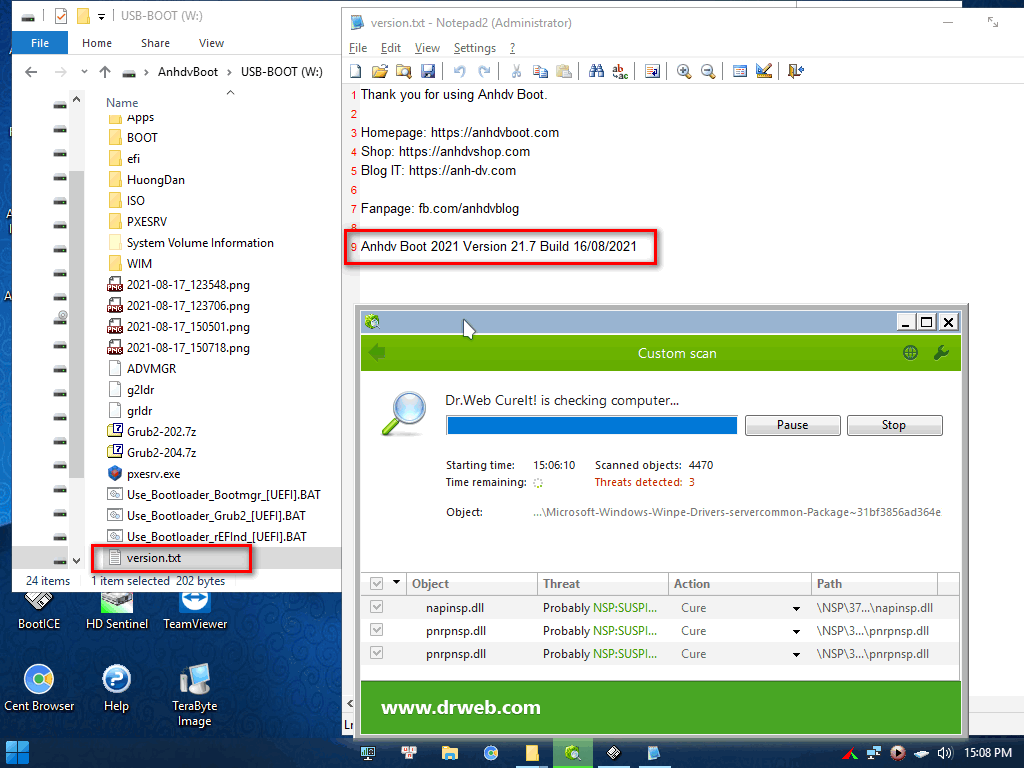
Task: Open the Quick Access Toolbar dropdown in Explorer
Action: [101, 17]
